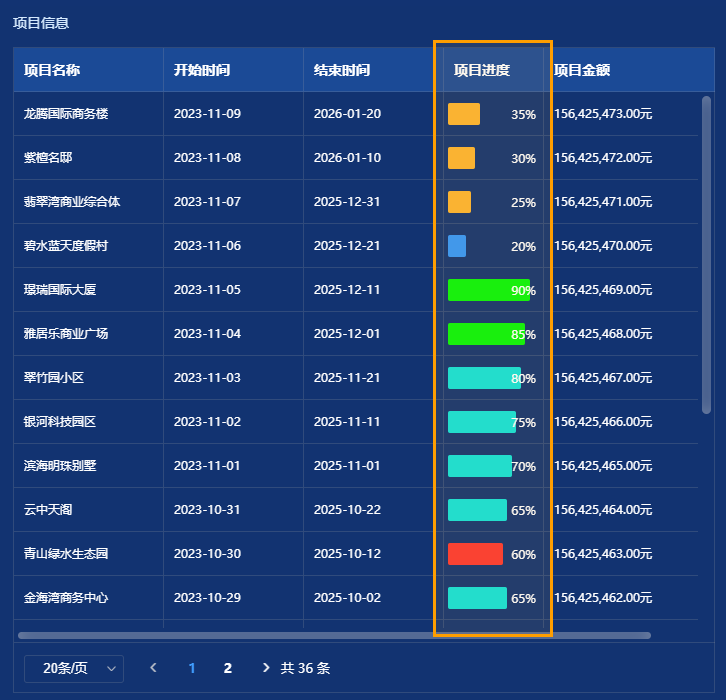Open the 20条/页 page size dropdown
Viewport: 726px width, 700px height.
pos(73,668)
